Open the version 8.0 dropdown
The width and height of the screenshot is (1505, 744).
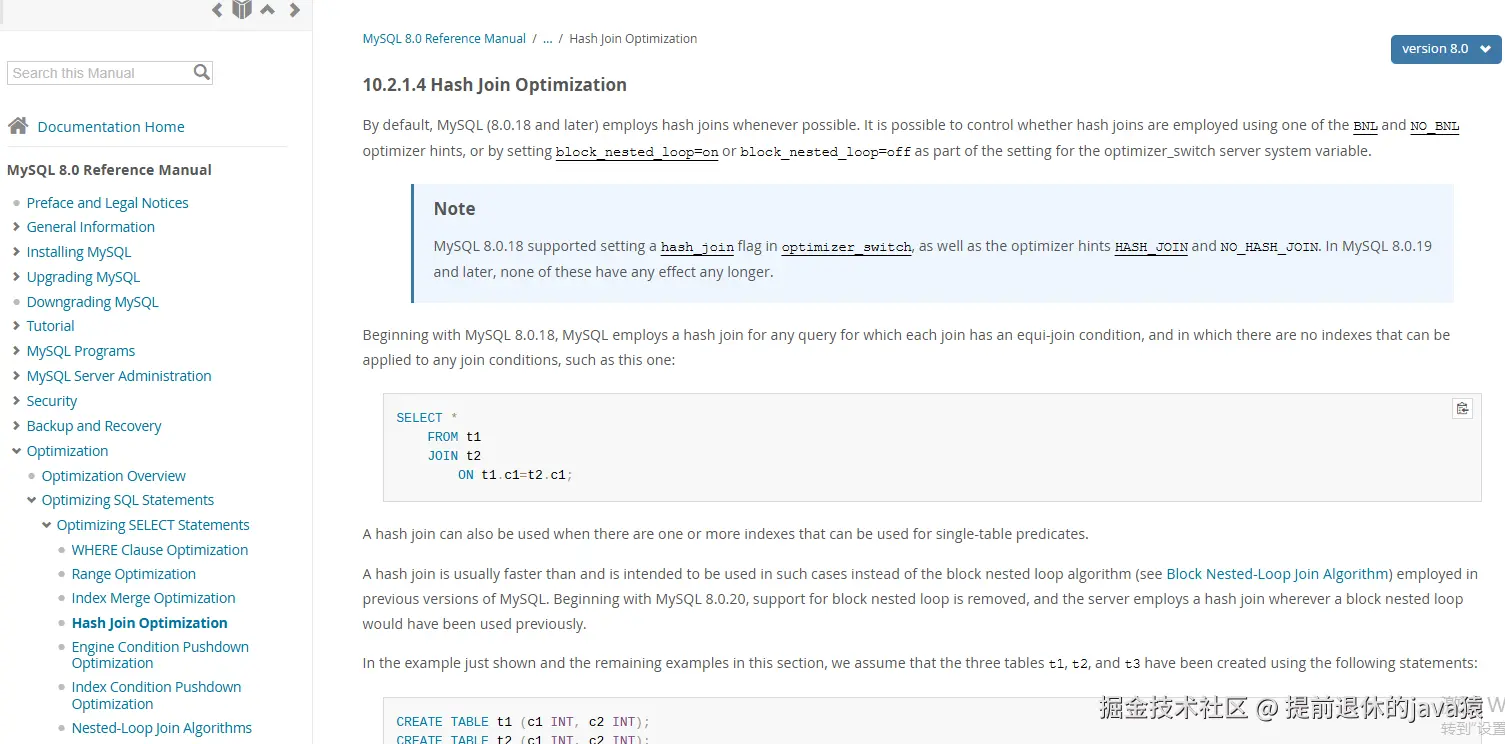click(1446, 49)
